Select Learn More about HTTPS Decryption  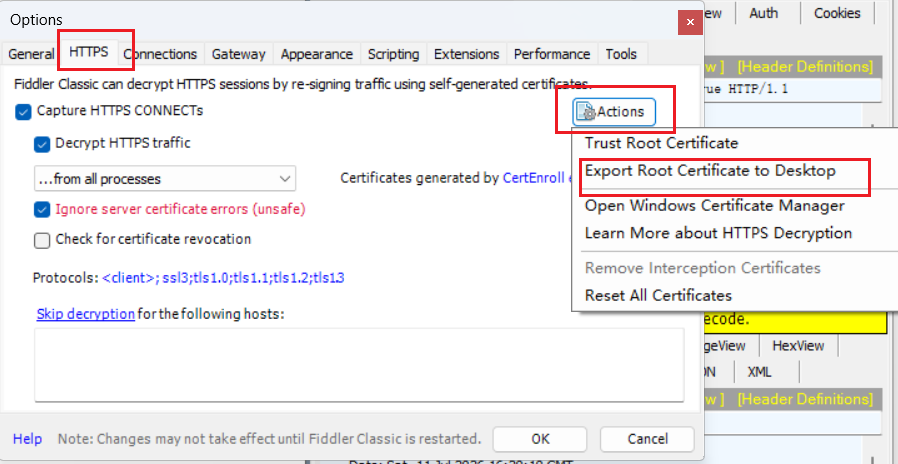point(718,233)
